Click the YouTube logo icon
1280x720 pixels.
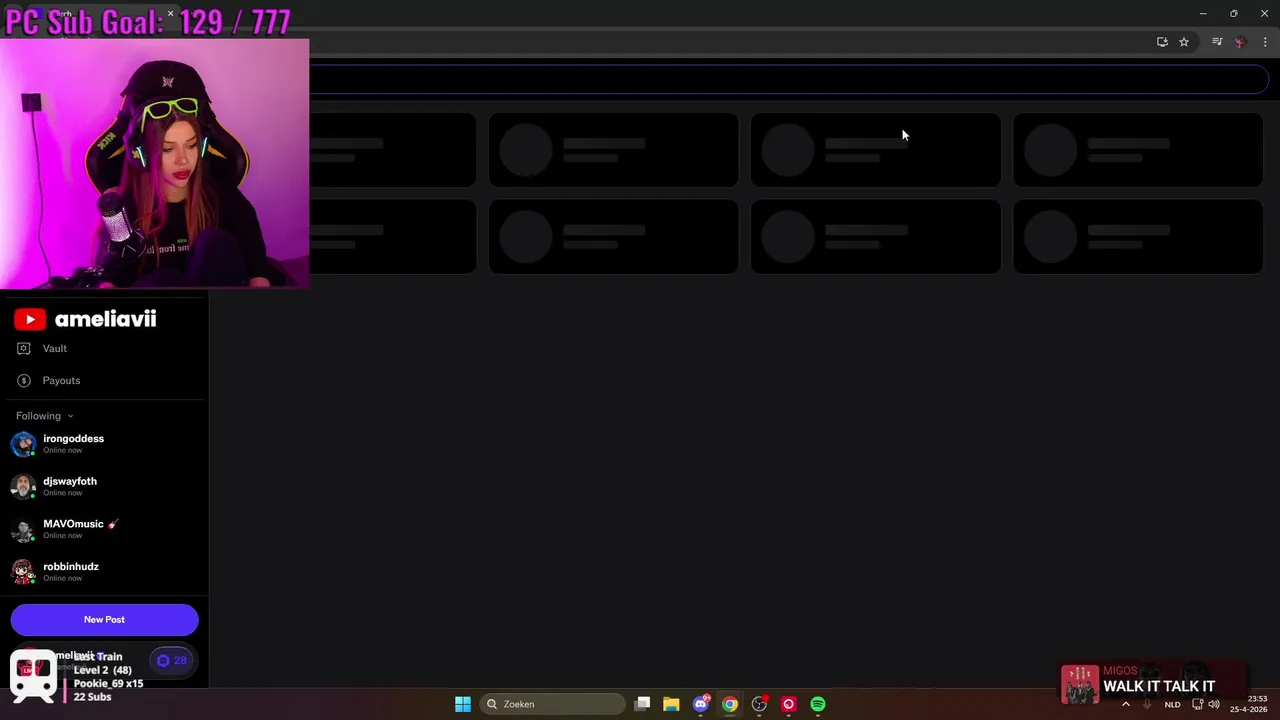pos(30,319)
